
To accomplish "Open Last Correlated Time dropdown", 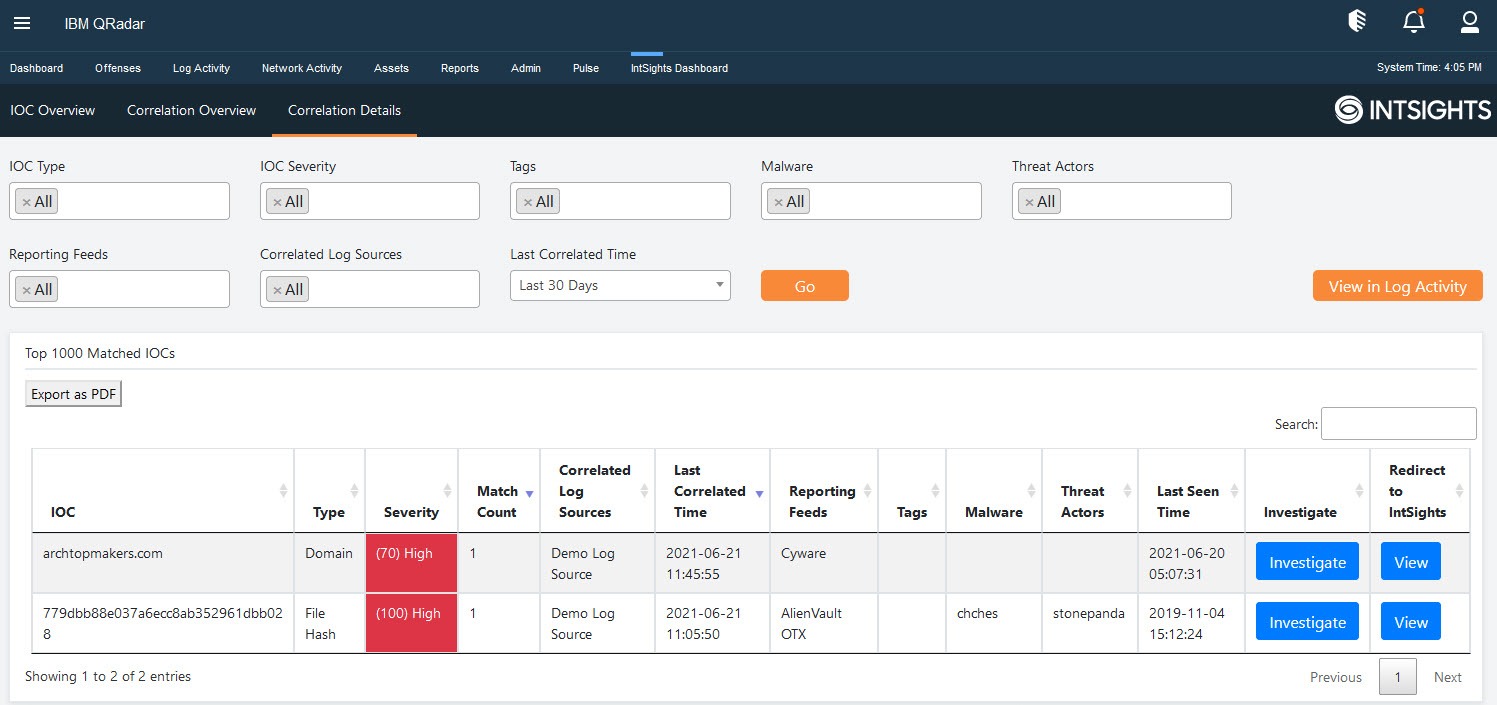I will pyautogui.click(x=620, y=285).
